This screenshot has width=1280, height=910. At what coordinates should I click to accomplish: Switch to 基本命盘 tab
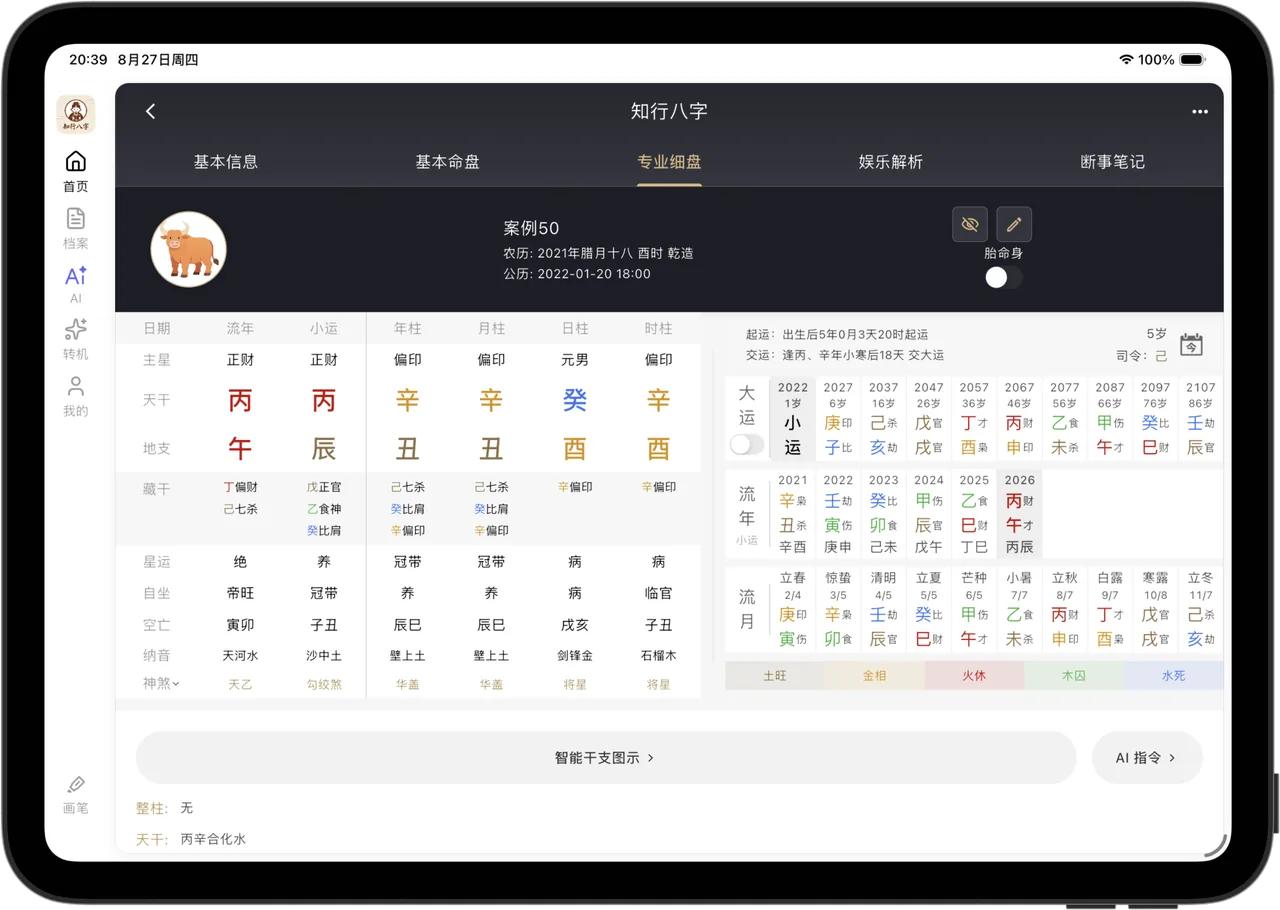pos(448,162)
